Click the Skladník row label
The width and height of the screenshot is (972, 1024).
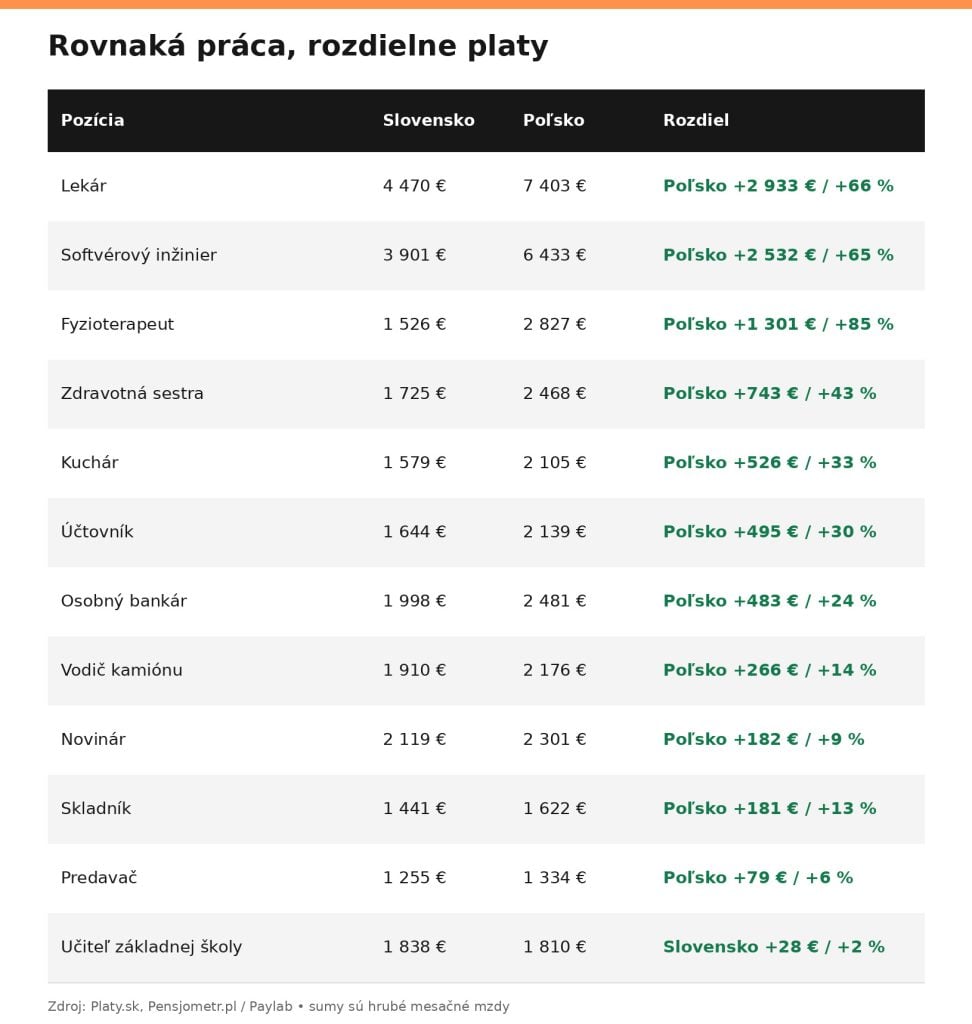pyautogui.click(x=96, y=808)
